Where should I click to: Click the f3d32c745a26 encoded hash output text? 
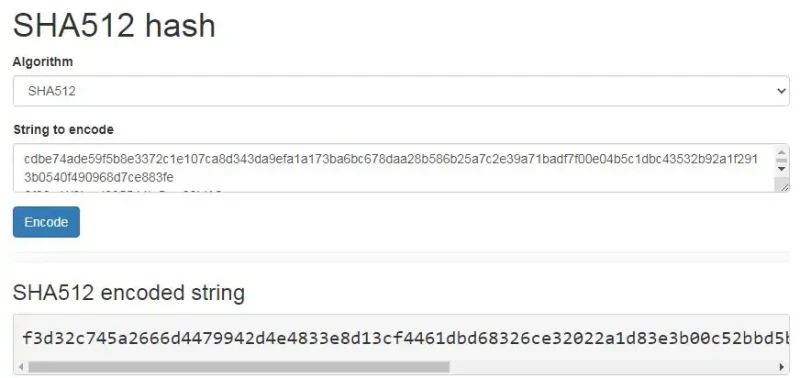coord(405,338)
